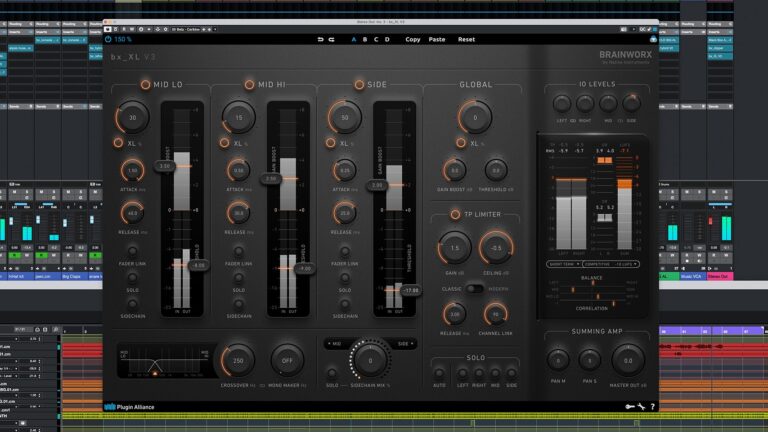Screen dimensions: 768x432
Task: Toggle the plugin power bypass icon
Action: 108,39
